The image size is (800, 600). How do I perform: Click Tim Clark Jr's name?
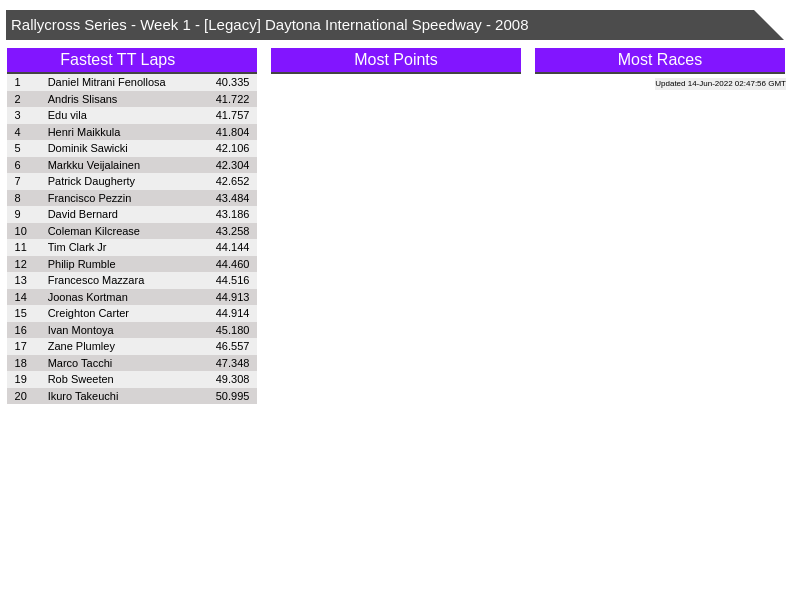[76, 247]
